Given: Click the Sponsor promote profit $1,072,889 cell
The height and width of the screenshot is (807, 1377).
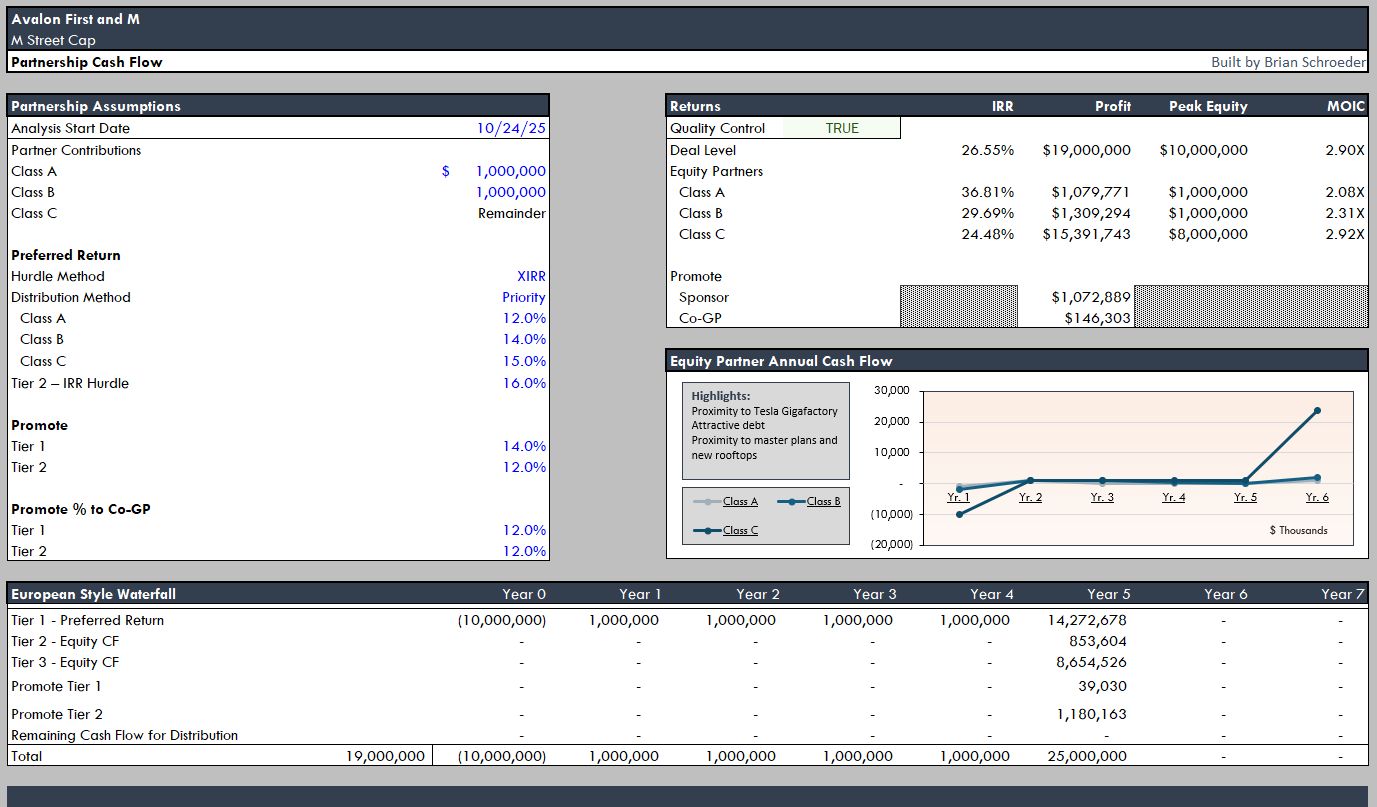Looking at the screenshot, I should click(1091, 297).
